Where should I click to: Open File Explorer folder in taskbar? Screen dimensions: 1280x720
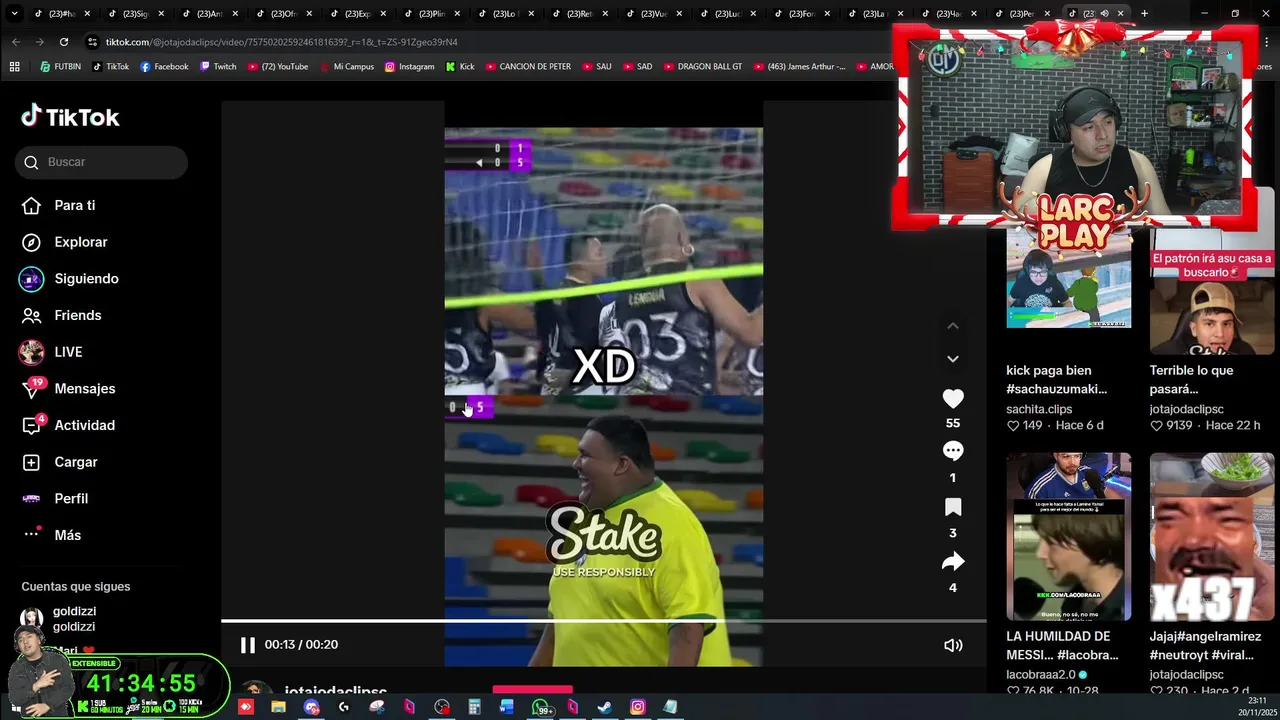(x=278, y=707)
